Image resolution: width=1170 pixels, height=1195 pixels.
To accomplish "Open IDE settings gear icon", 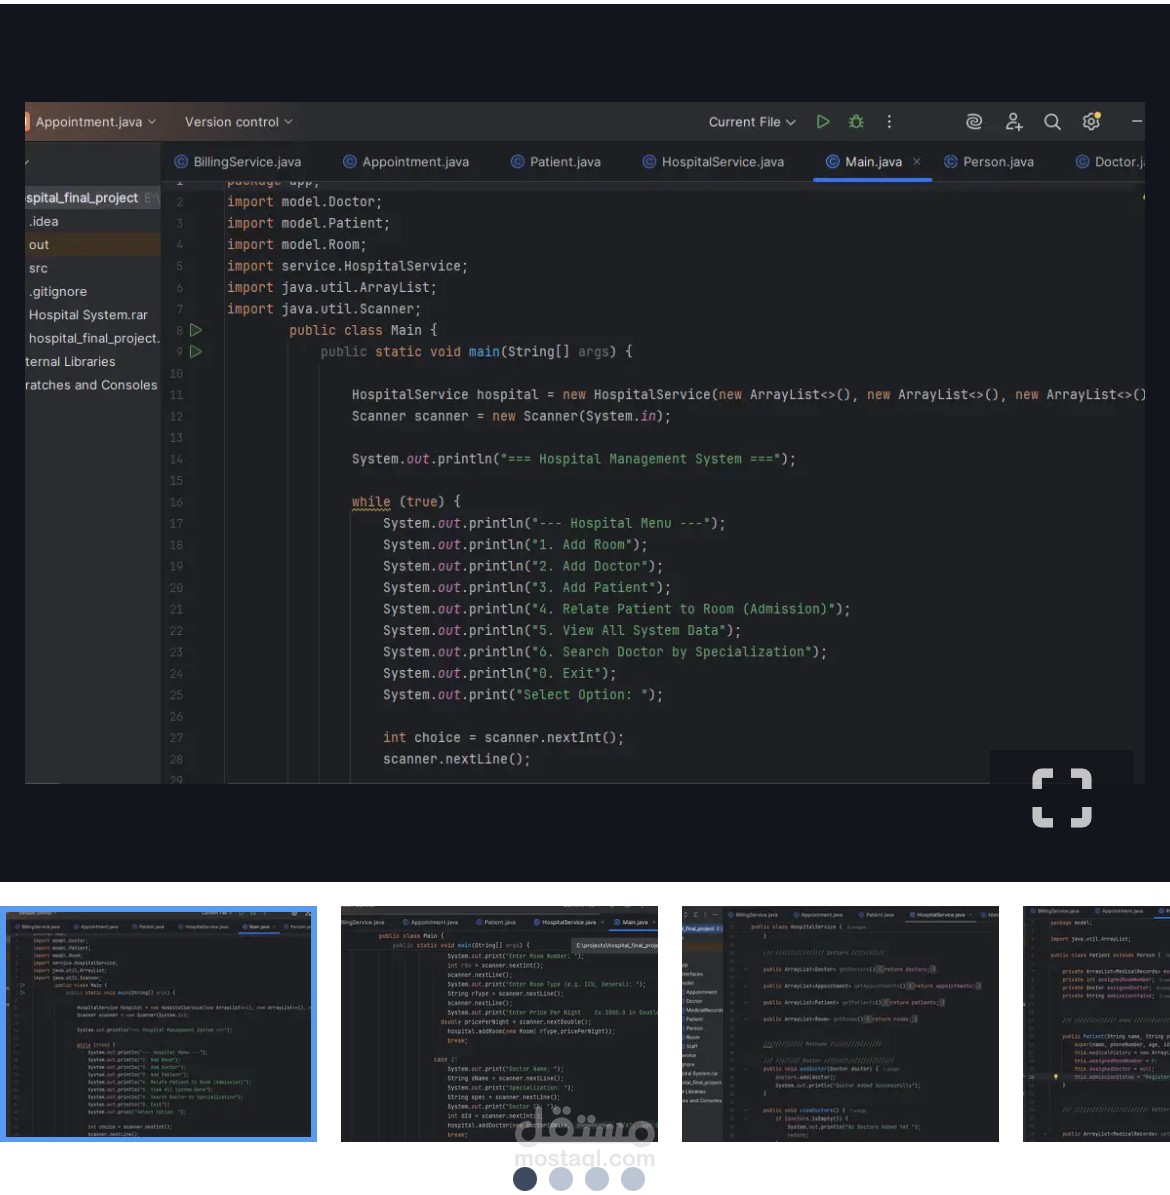I will click(1091, 122).
